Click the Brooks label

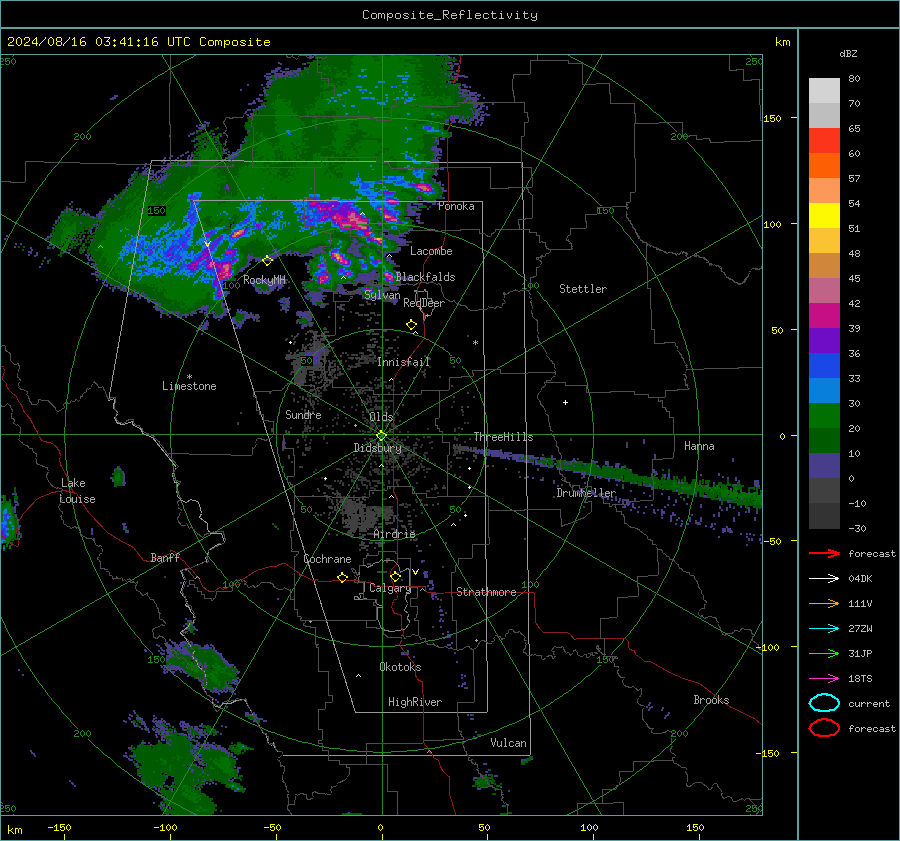(711, 700)
